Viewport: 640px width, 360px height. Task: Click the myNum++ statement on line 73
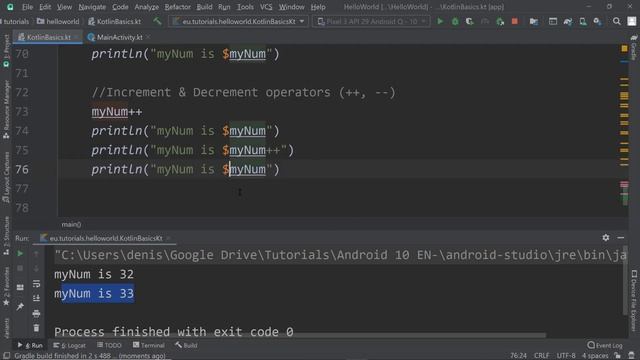[x=117, y=111]
